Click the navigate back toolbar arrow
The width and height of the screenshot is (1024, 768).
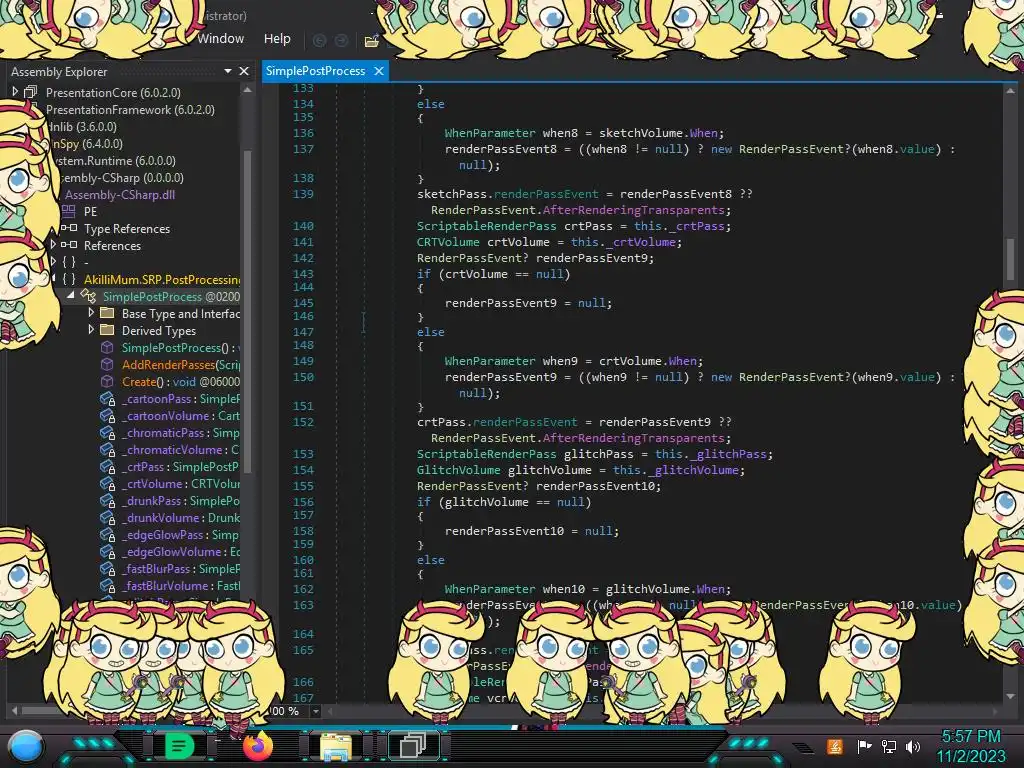click(x=319, y=40)
